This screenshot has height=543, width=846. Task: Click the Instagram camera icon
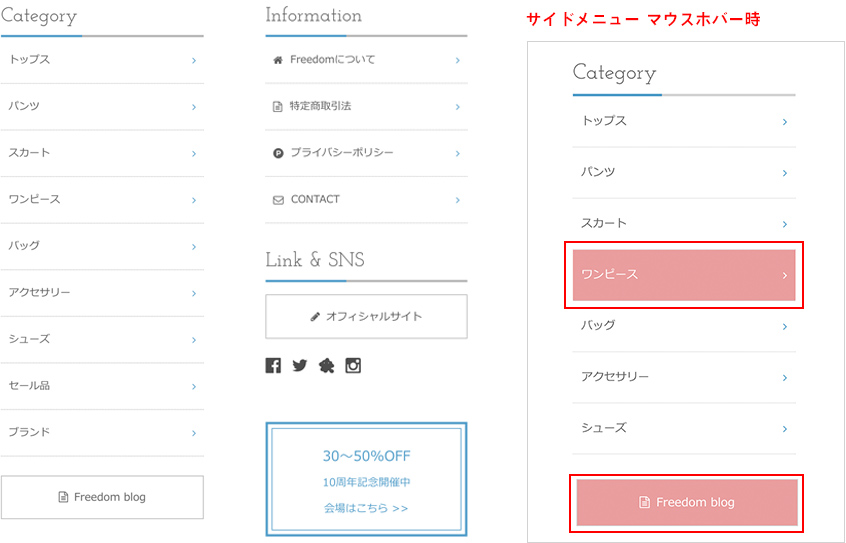(353, 366)
